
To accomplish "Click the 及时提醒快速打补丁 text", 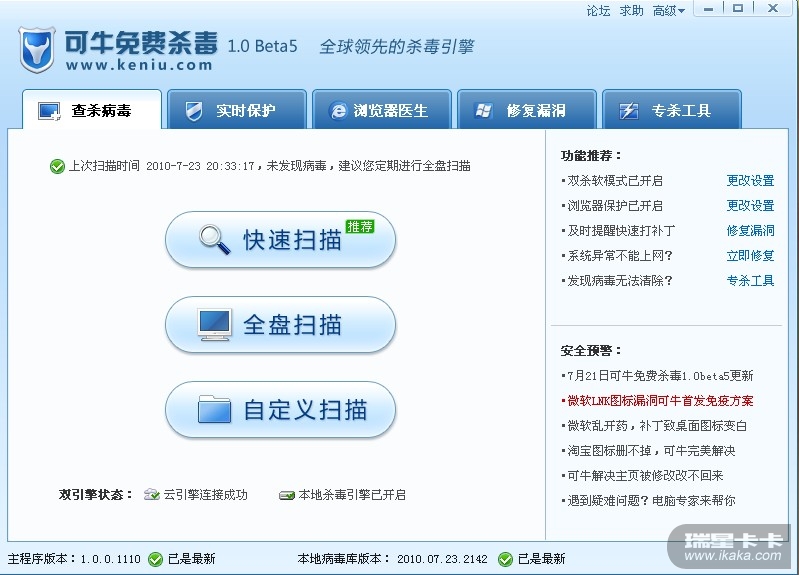I will coord(621,230).
